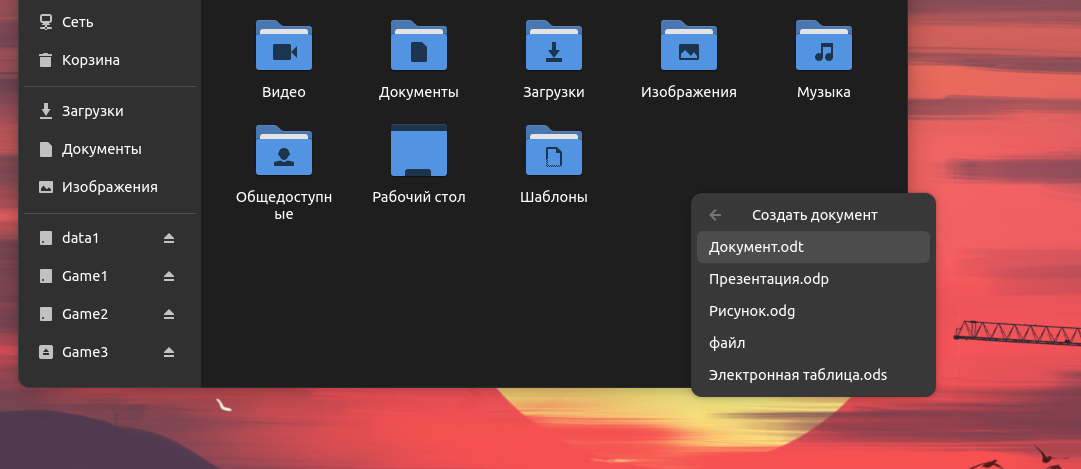Viewport: 1081px width, 469px height.
Task: Go back from Создать документ submenu
Action: 715,215
